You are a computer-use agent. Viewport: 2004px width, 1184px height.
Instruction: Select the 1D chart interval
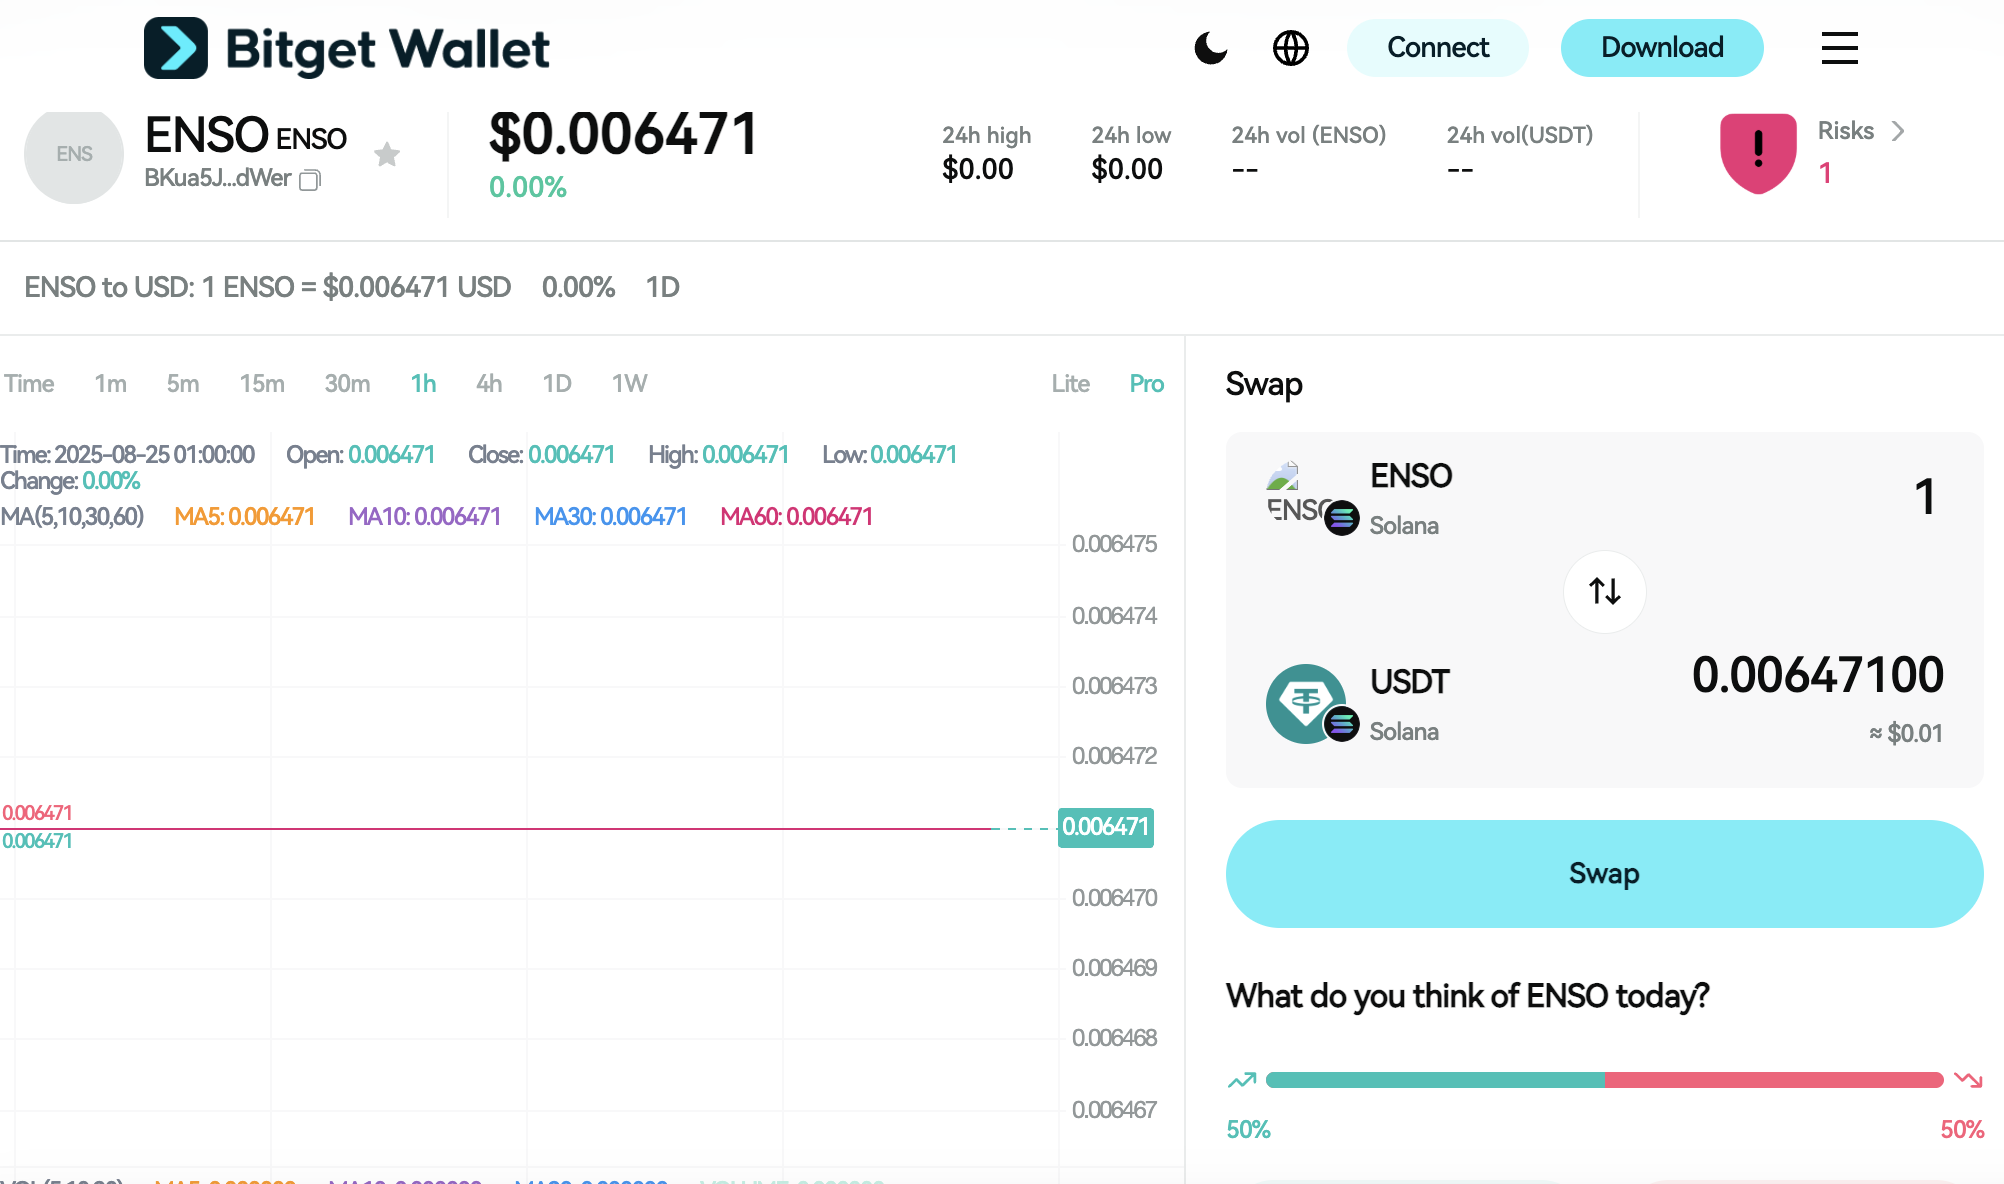pyautogui.click(x=557, y=384)
